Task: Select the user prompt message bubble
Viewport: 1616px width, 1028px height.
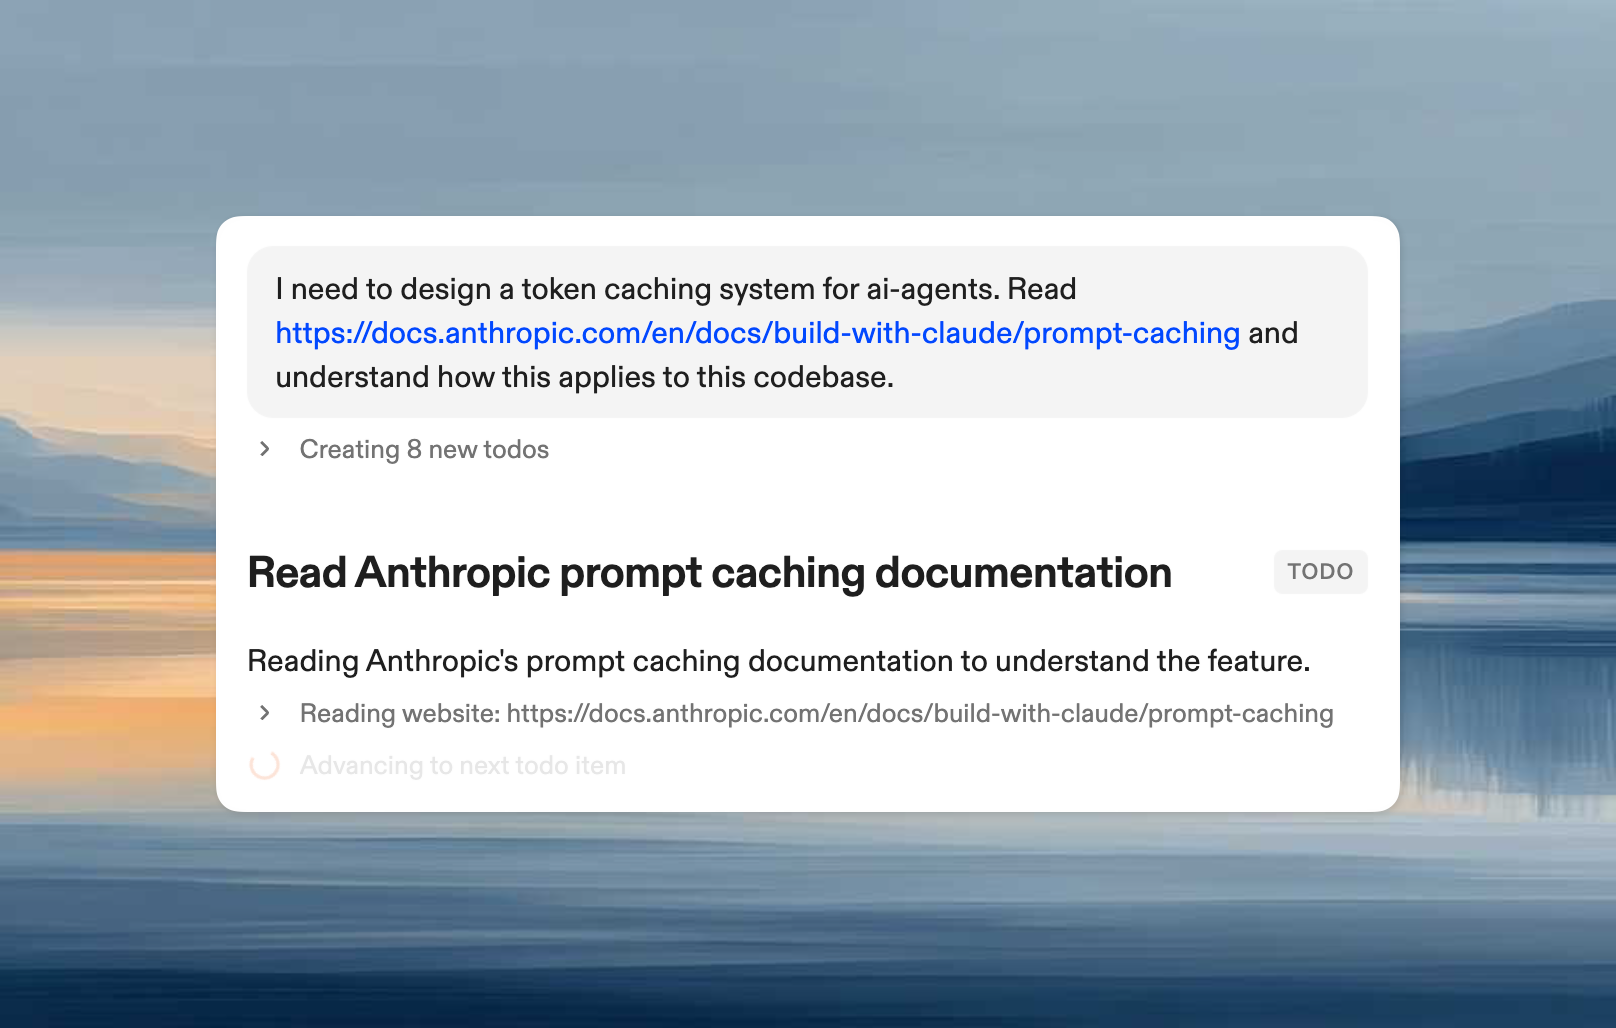Action: click(x=808, y=332)
